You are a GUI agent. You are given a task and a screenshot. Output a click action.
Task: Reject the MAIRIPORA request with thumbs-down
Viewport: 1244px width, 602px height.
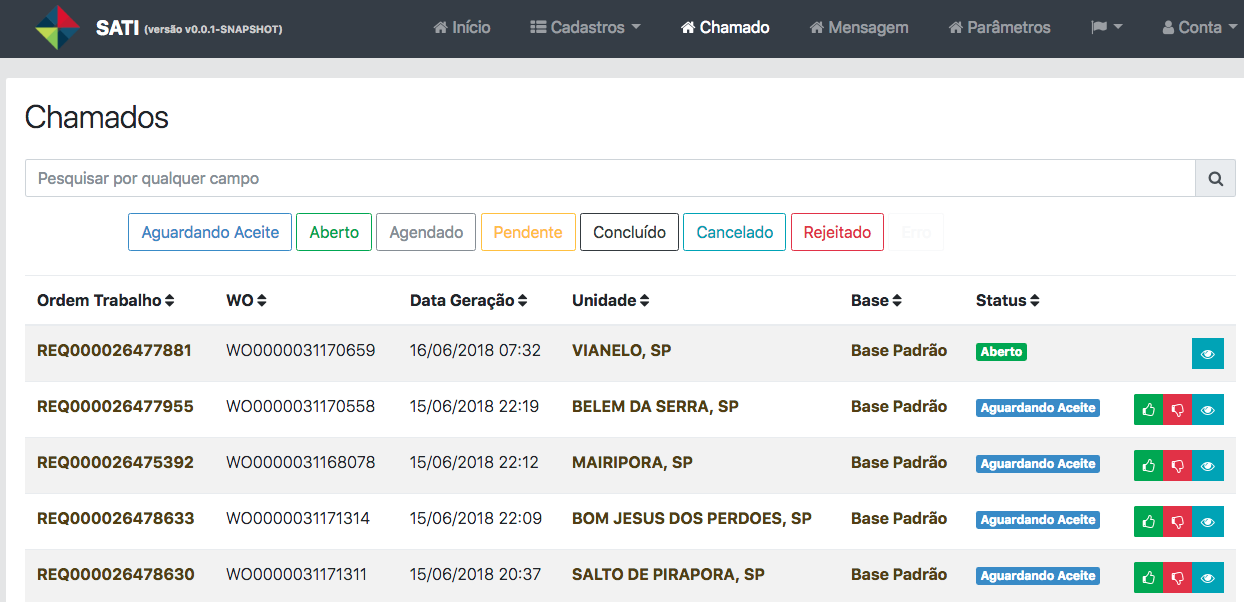(x=1178, y=466)
